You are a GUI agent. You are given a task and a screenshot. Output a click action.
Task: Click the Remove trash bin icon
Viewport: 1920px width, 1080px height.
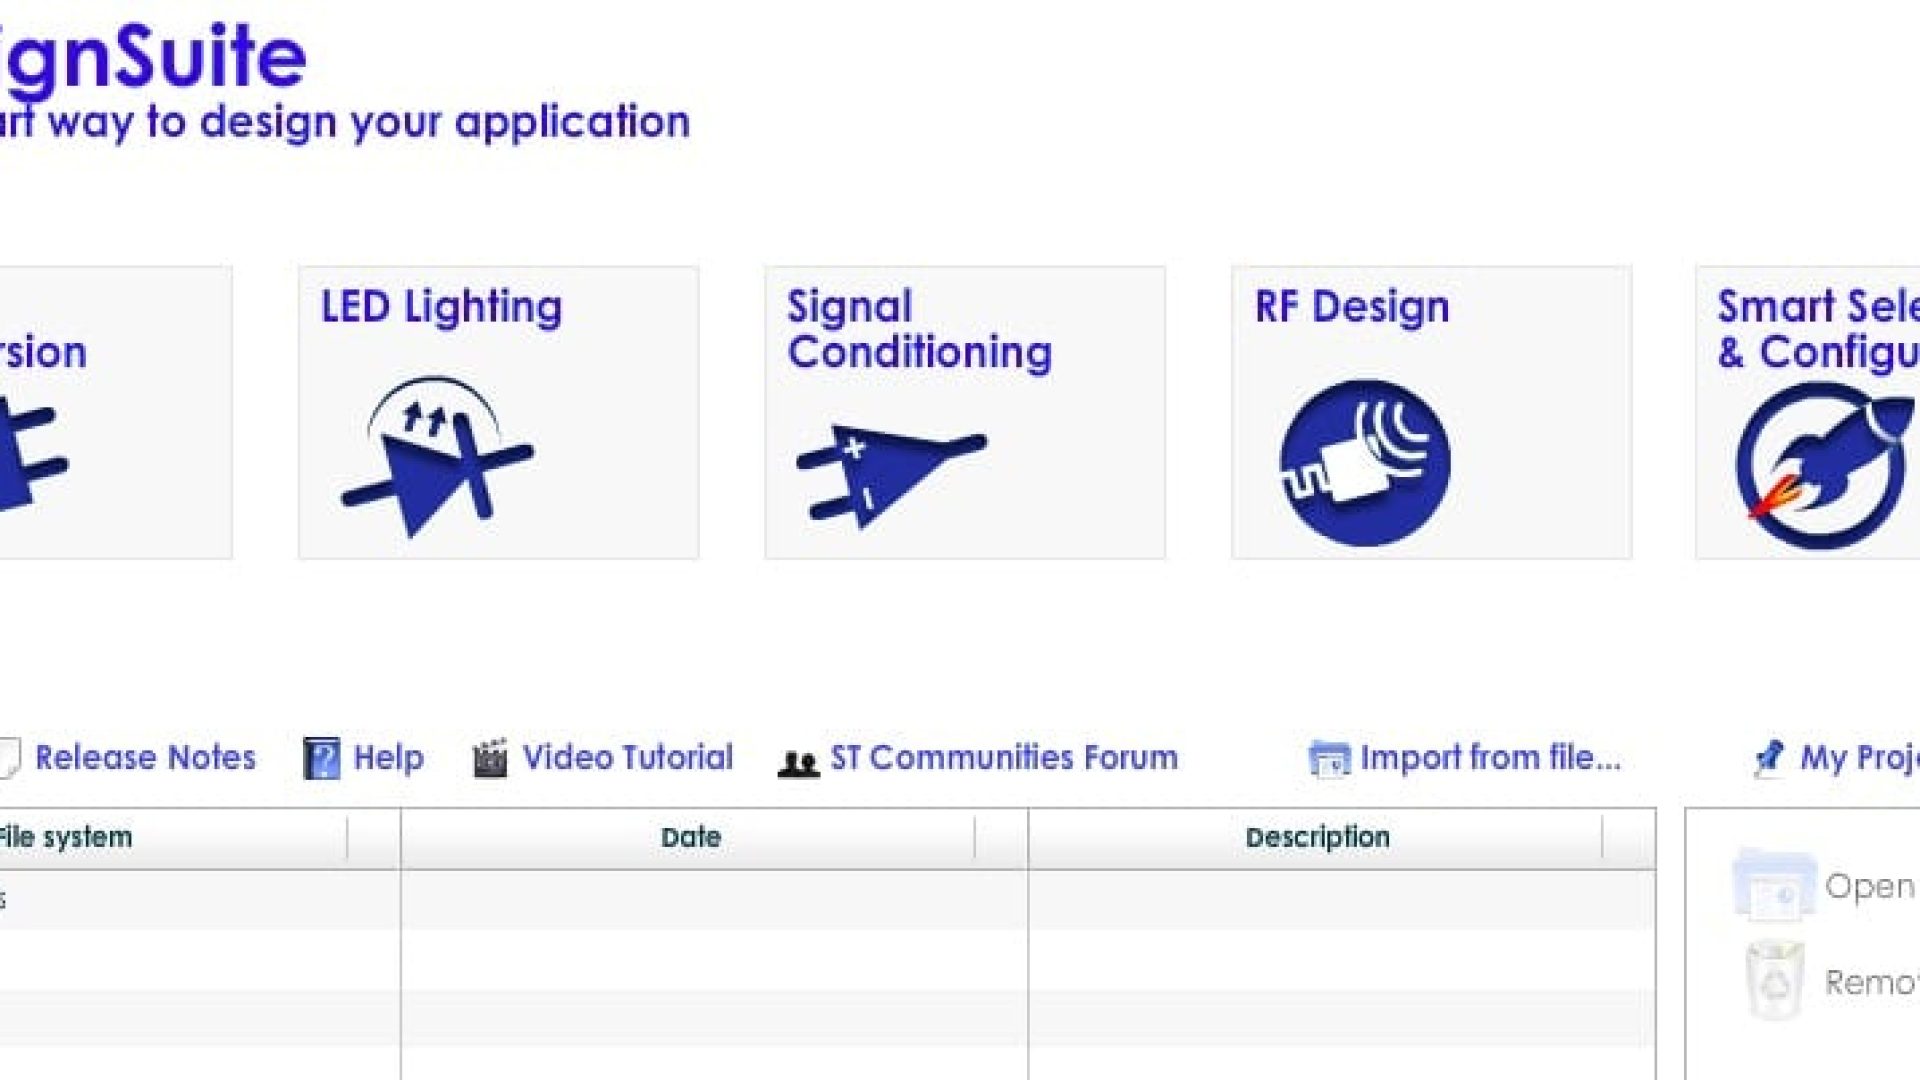[x=1775, y=981]
